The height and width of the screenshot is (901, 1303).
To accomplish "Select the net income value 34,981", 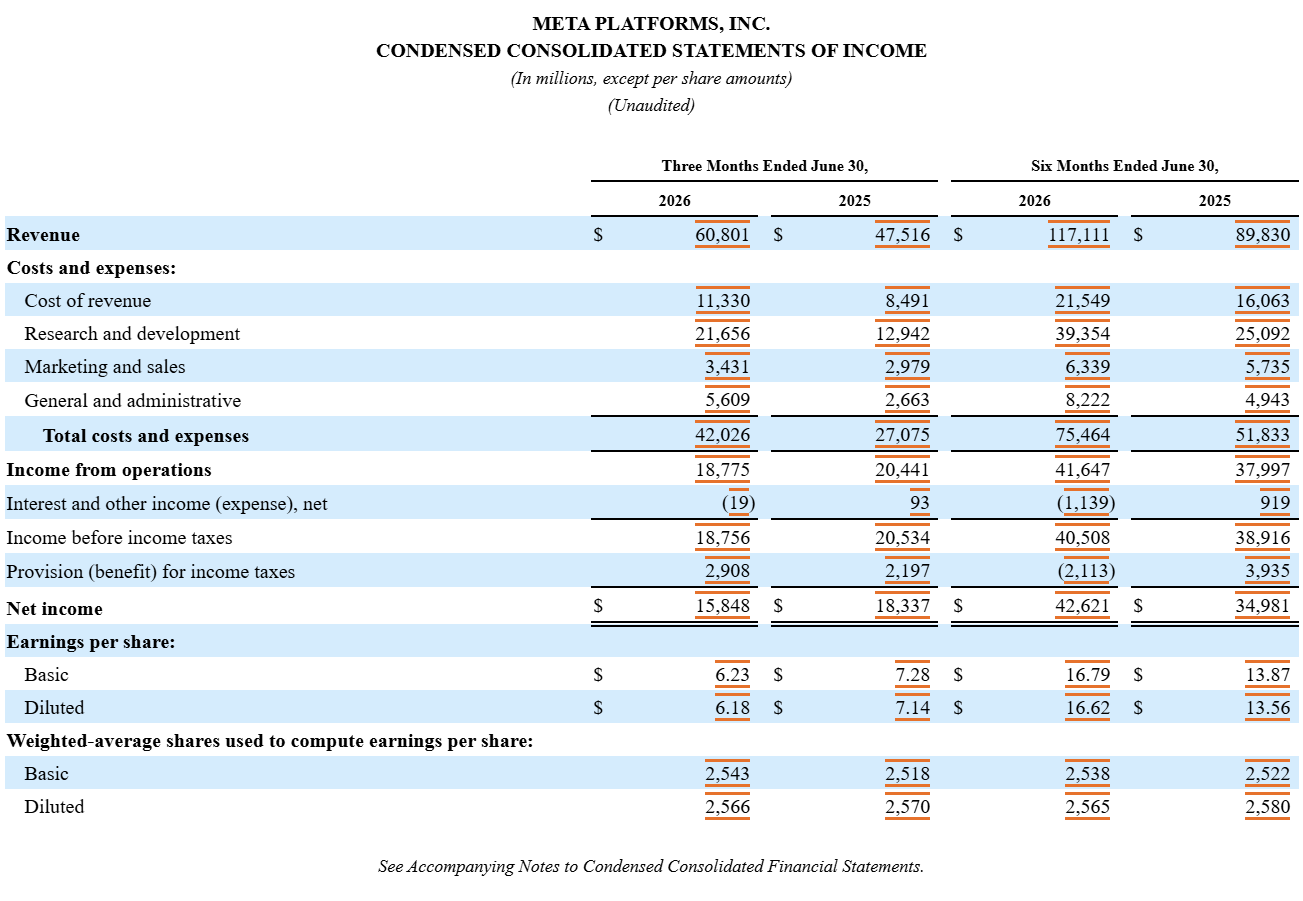I will tap(1262, 606).
